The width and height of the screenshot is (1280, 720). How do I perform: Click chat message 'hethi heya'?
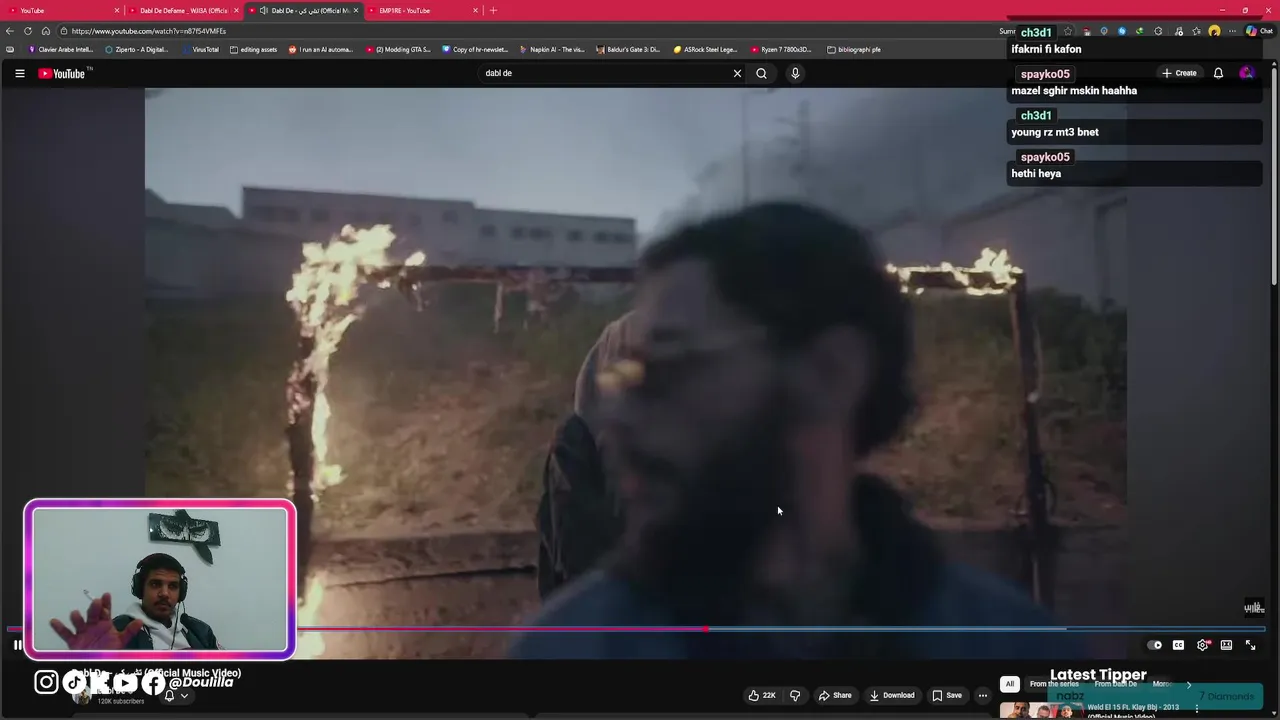[1036, 174]
